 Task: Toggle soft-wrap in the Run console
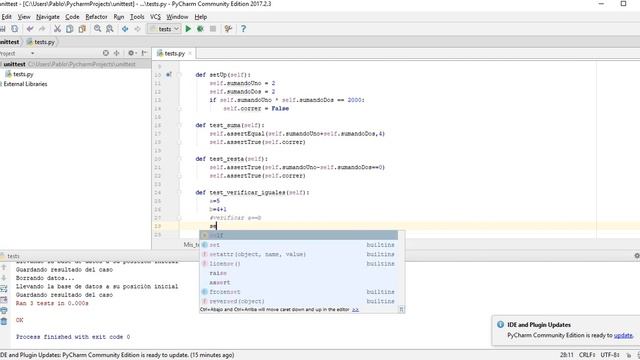pos(4,289)
